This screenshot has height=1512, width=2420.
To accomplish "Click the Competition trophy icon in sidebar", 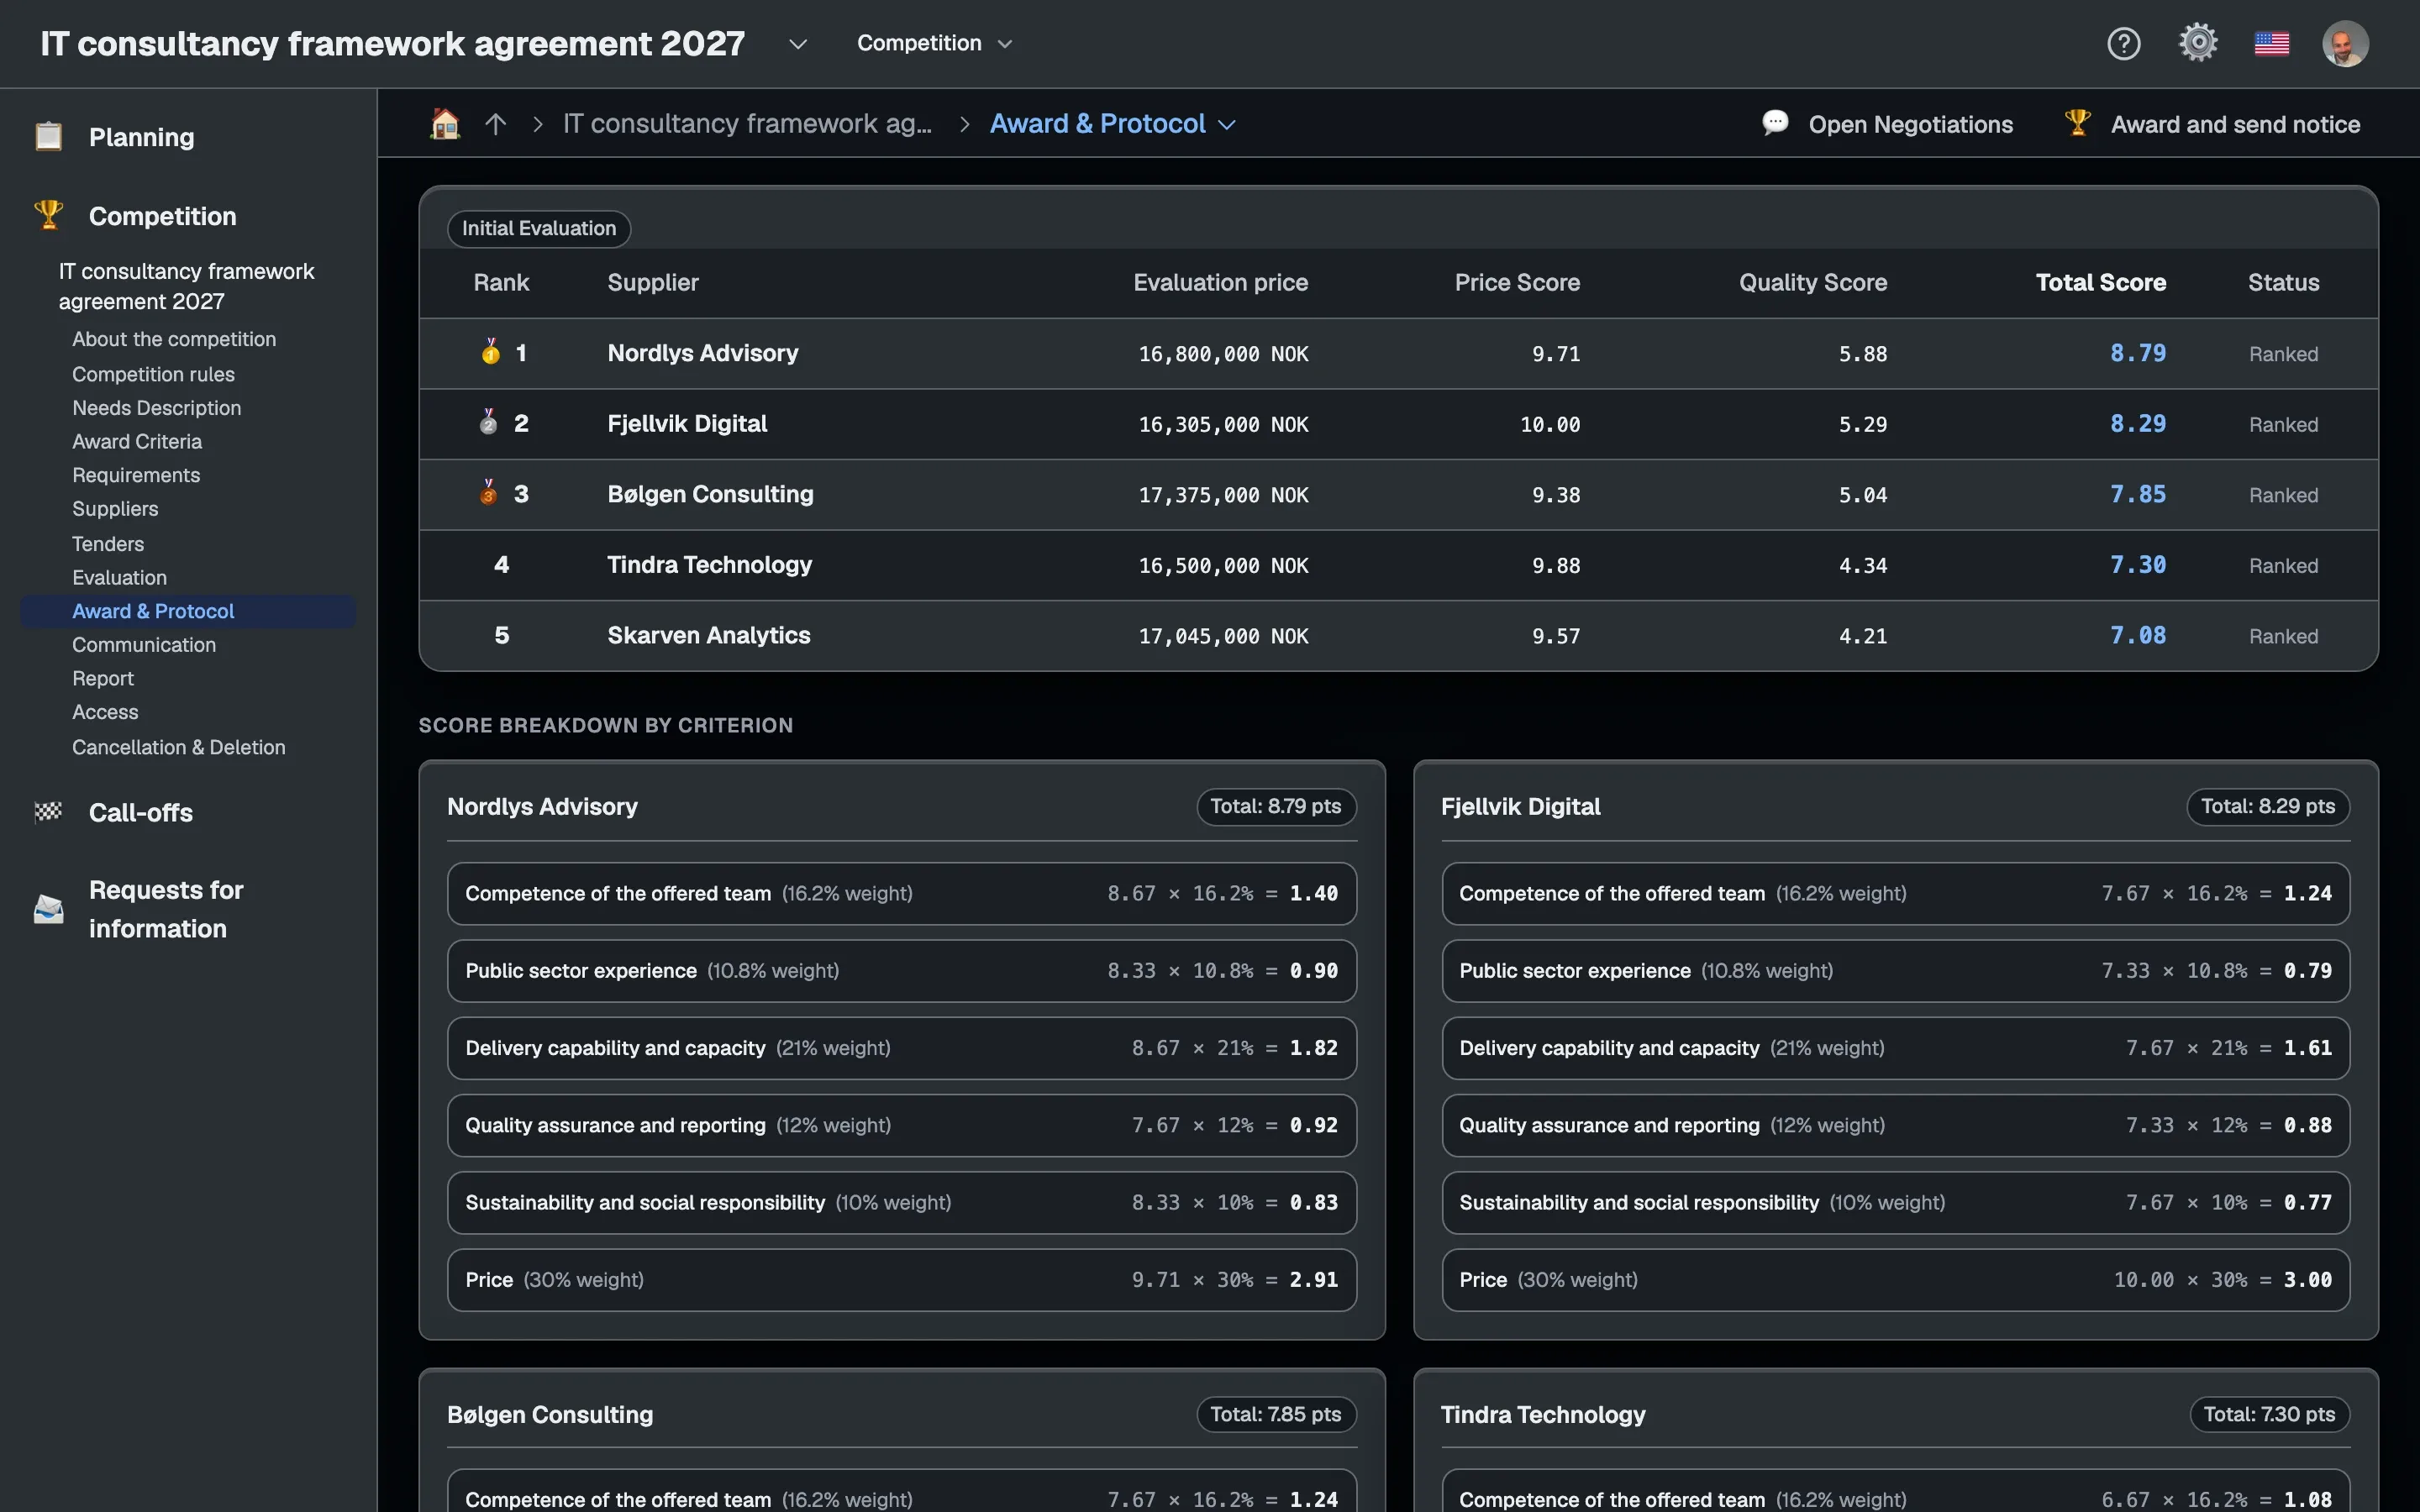I will tap(48, 215).
